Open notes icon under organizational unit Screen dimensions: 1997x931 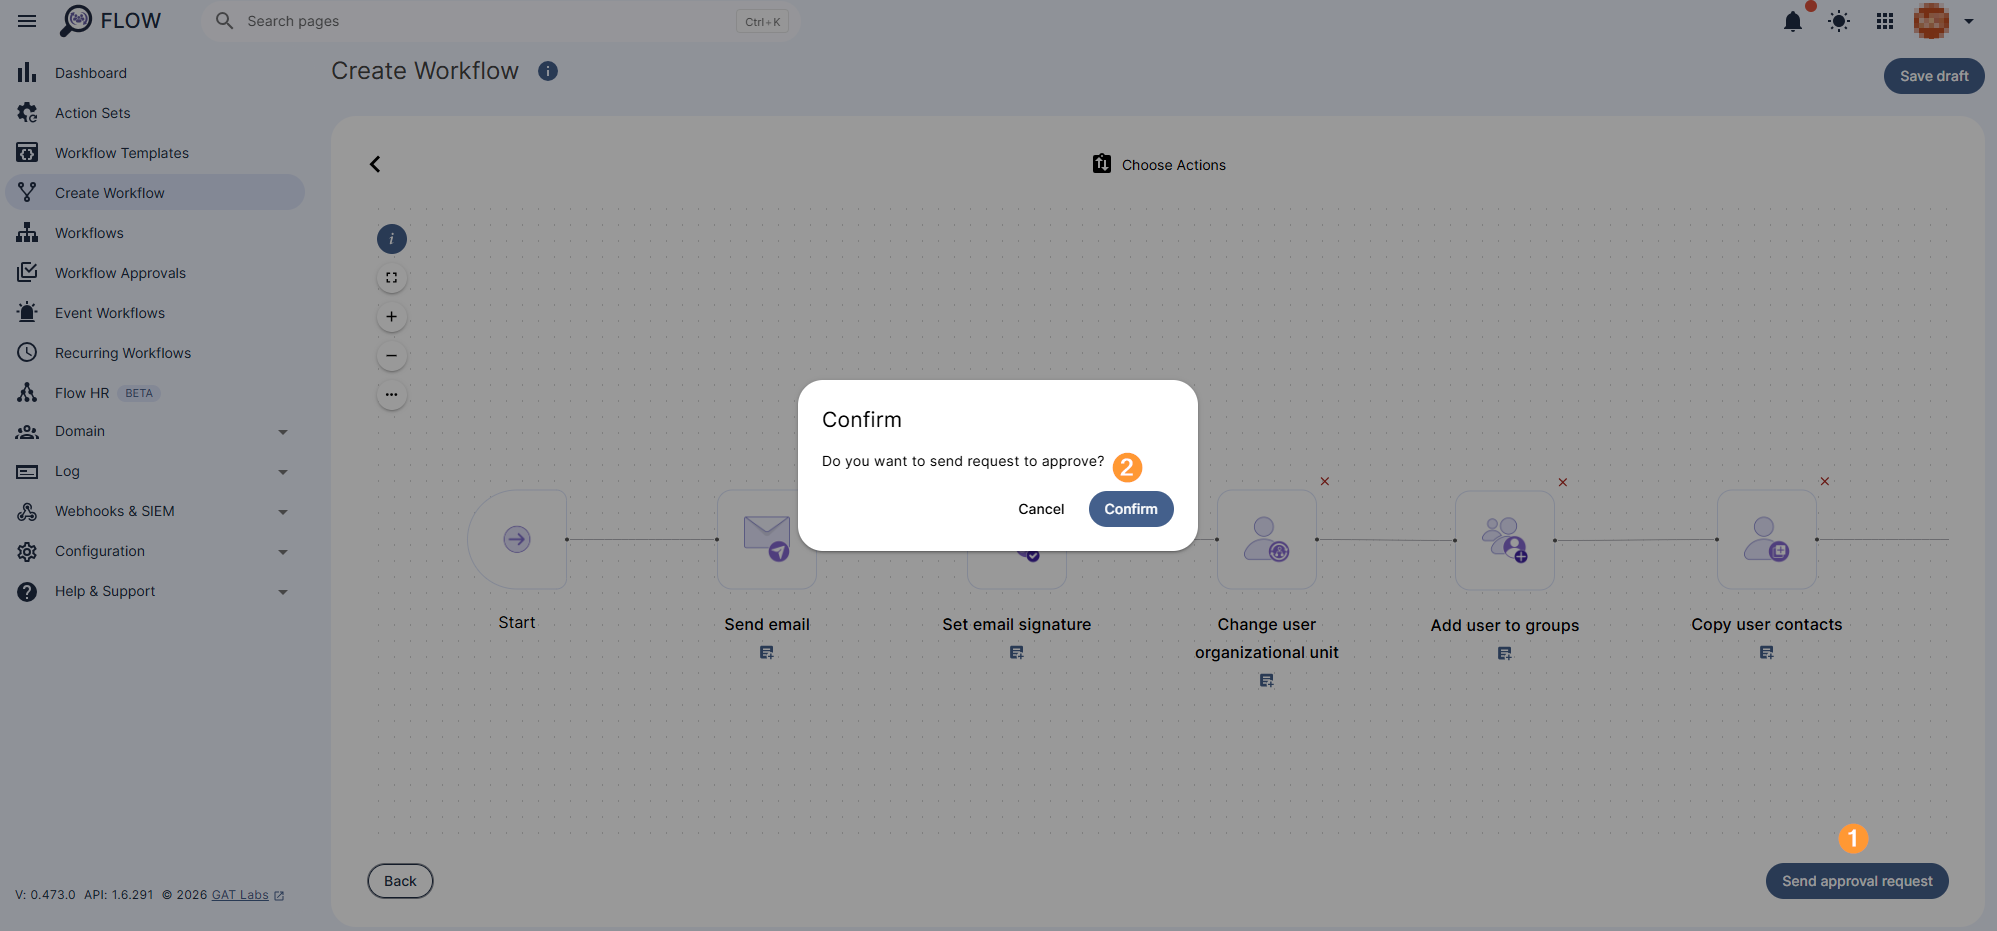(1267, 681)
